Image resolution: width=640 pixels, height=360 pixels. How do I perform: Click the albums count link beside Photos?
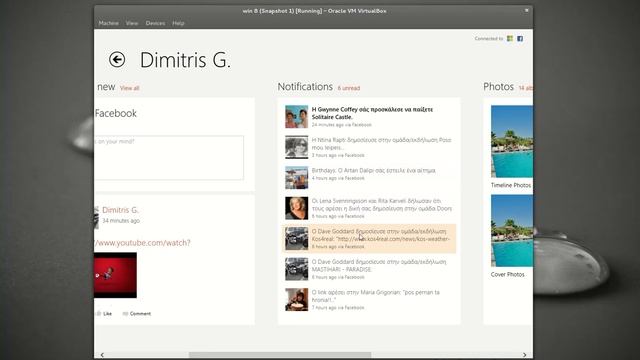click(526, 88)
